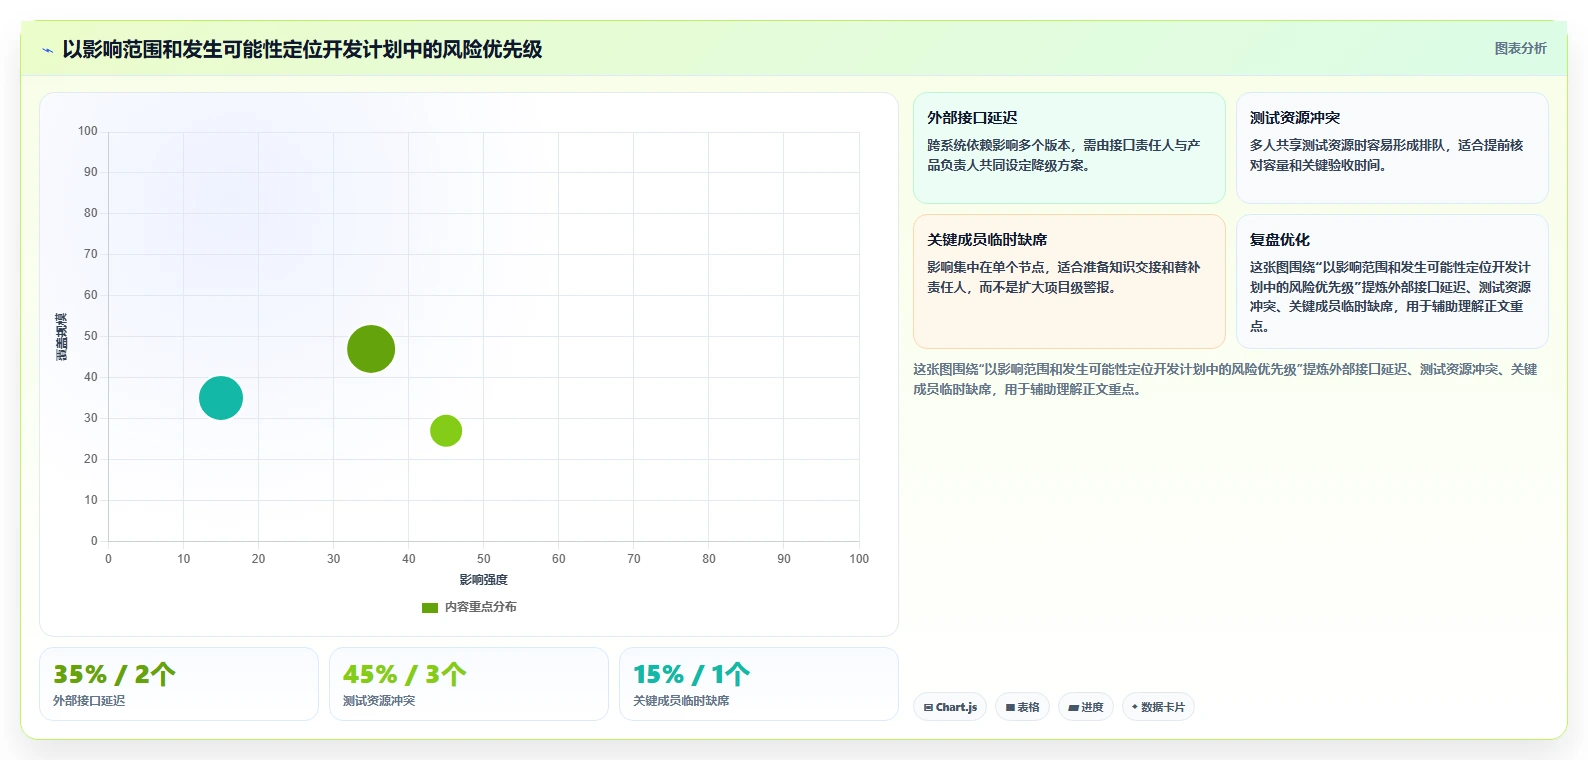Click the summary paragraph below the info cards
Image resolution: width=1588 pixels, height=760 pixels.
[1225, 379]
